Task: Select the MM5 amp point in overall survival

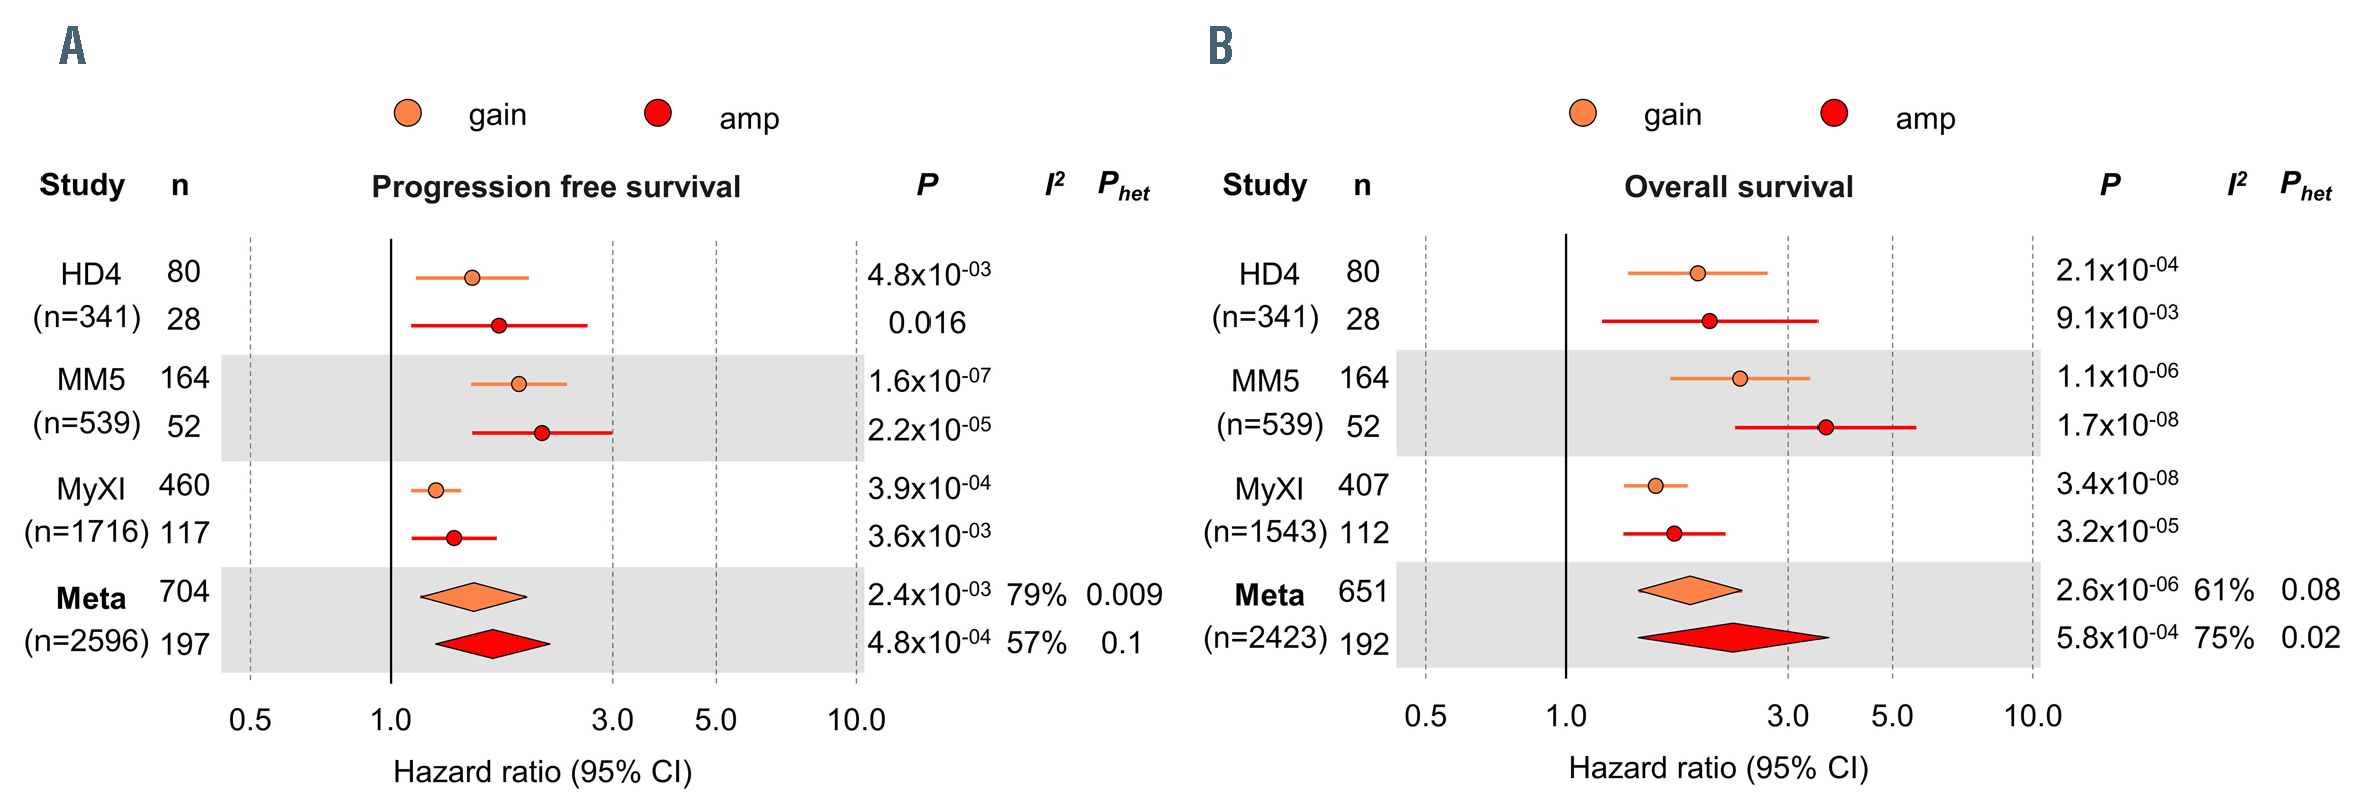Action: (x=1826, y=427)
